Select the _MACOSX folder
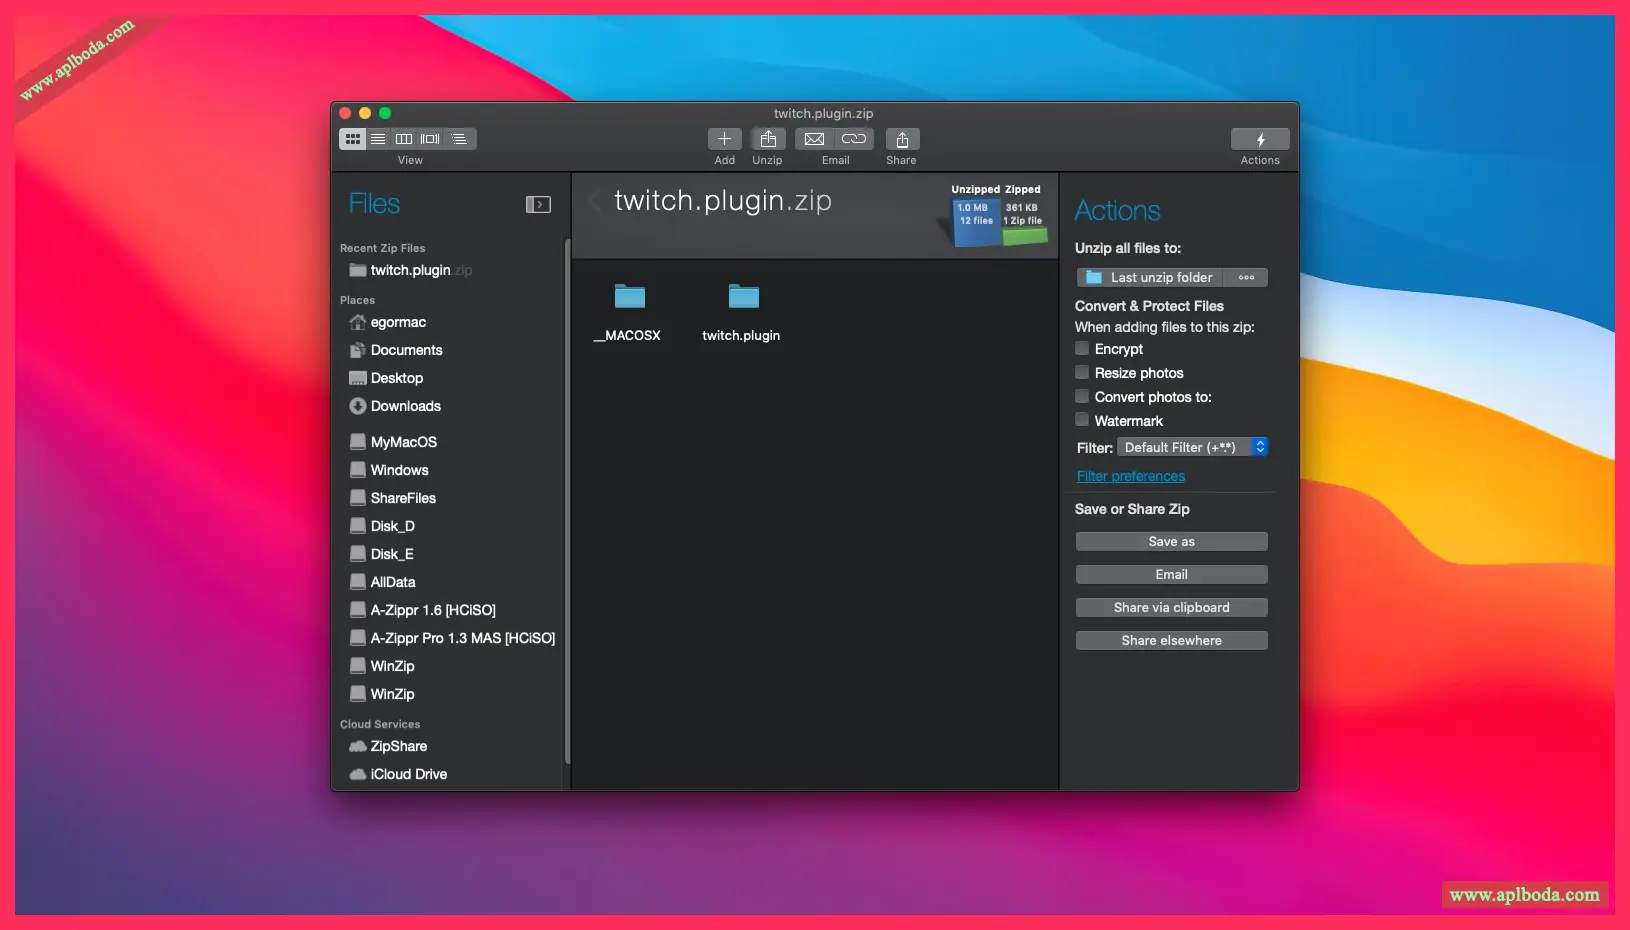 point(629,312)
